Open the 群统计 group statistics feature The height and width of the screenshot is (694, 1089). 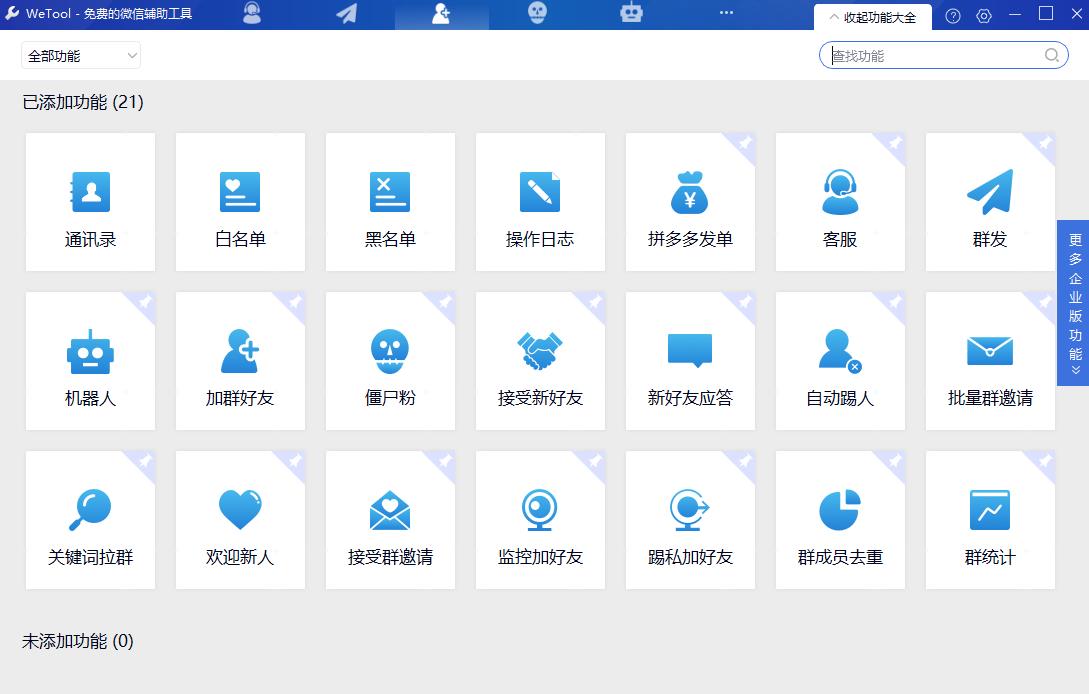point(990,520)
